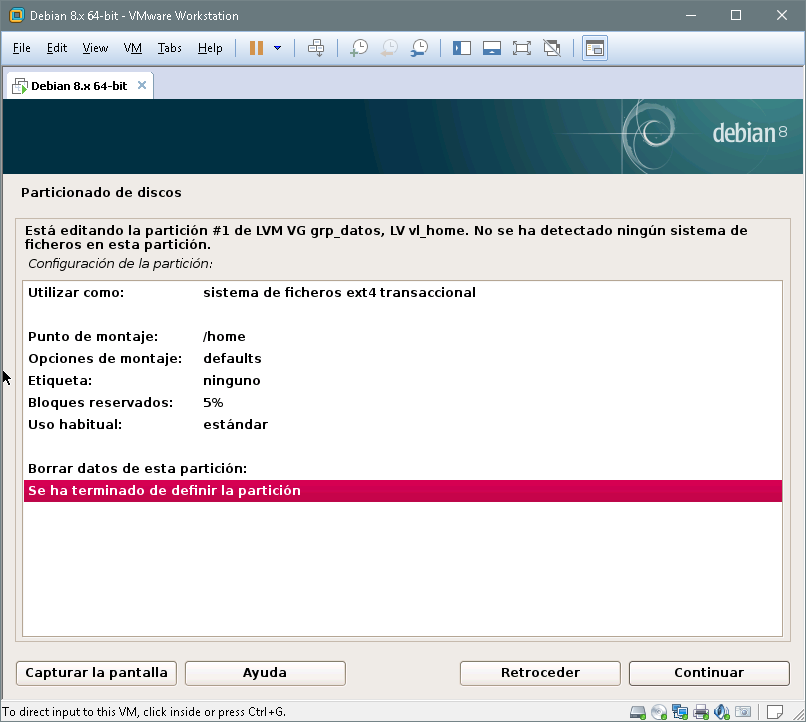Click Send Ctrl+Alt+Del toolbar icon
This screenshot has height=722, width=806.
[316, 48]
